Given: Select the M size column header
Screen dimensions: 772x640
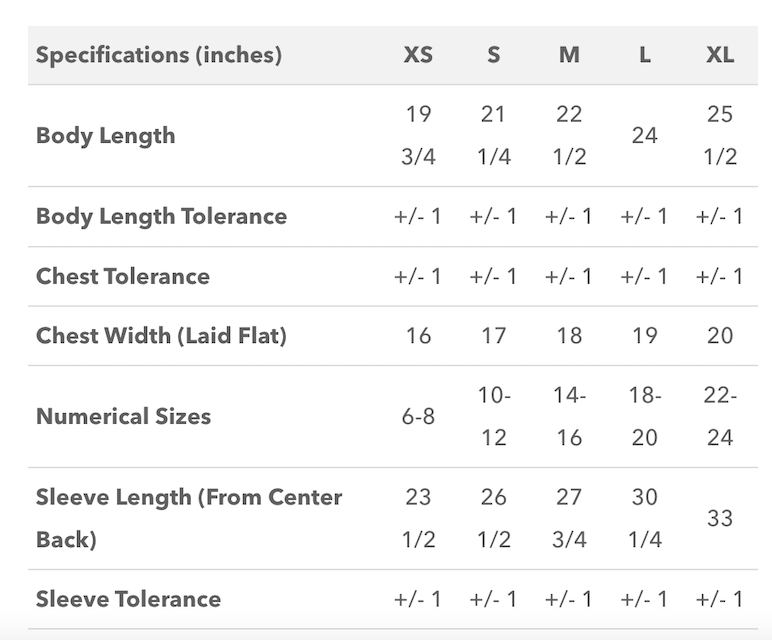Looking at the screenshot, I should tap(569, 55).
